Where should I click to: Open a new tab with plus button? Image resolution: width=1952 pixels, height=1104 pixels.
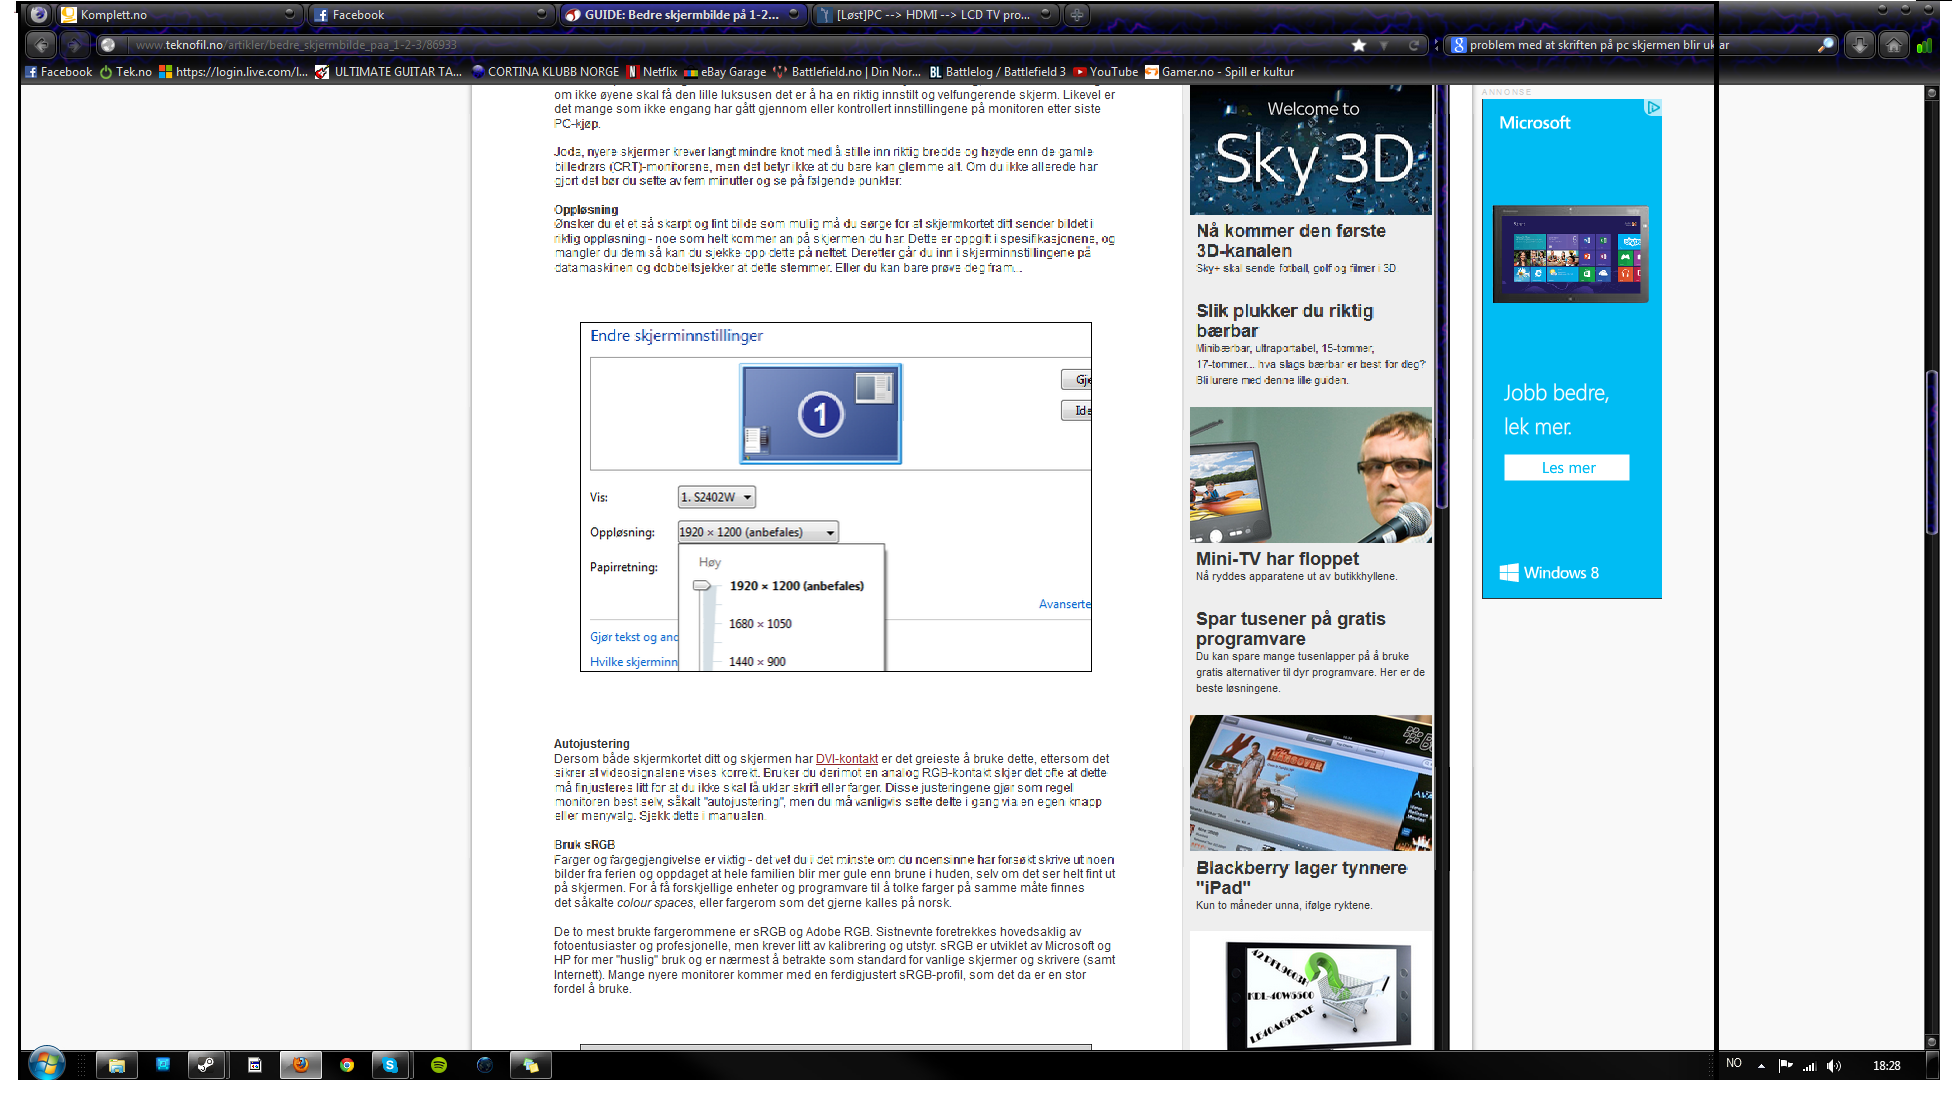tap(1076, 14)
